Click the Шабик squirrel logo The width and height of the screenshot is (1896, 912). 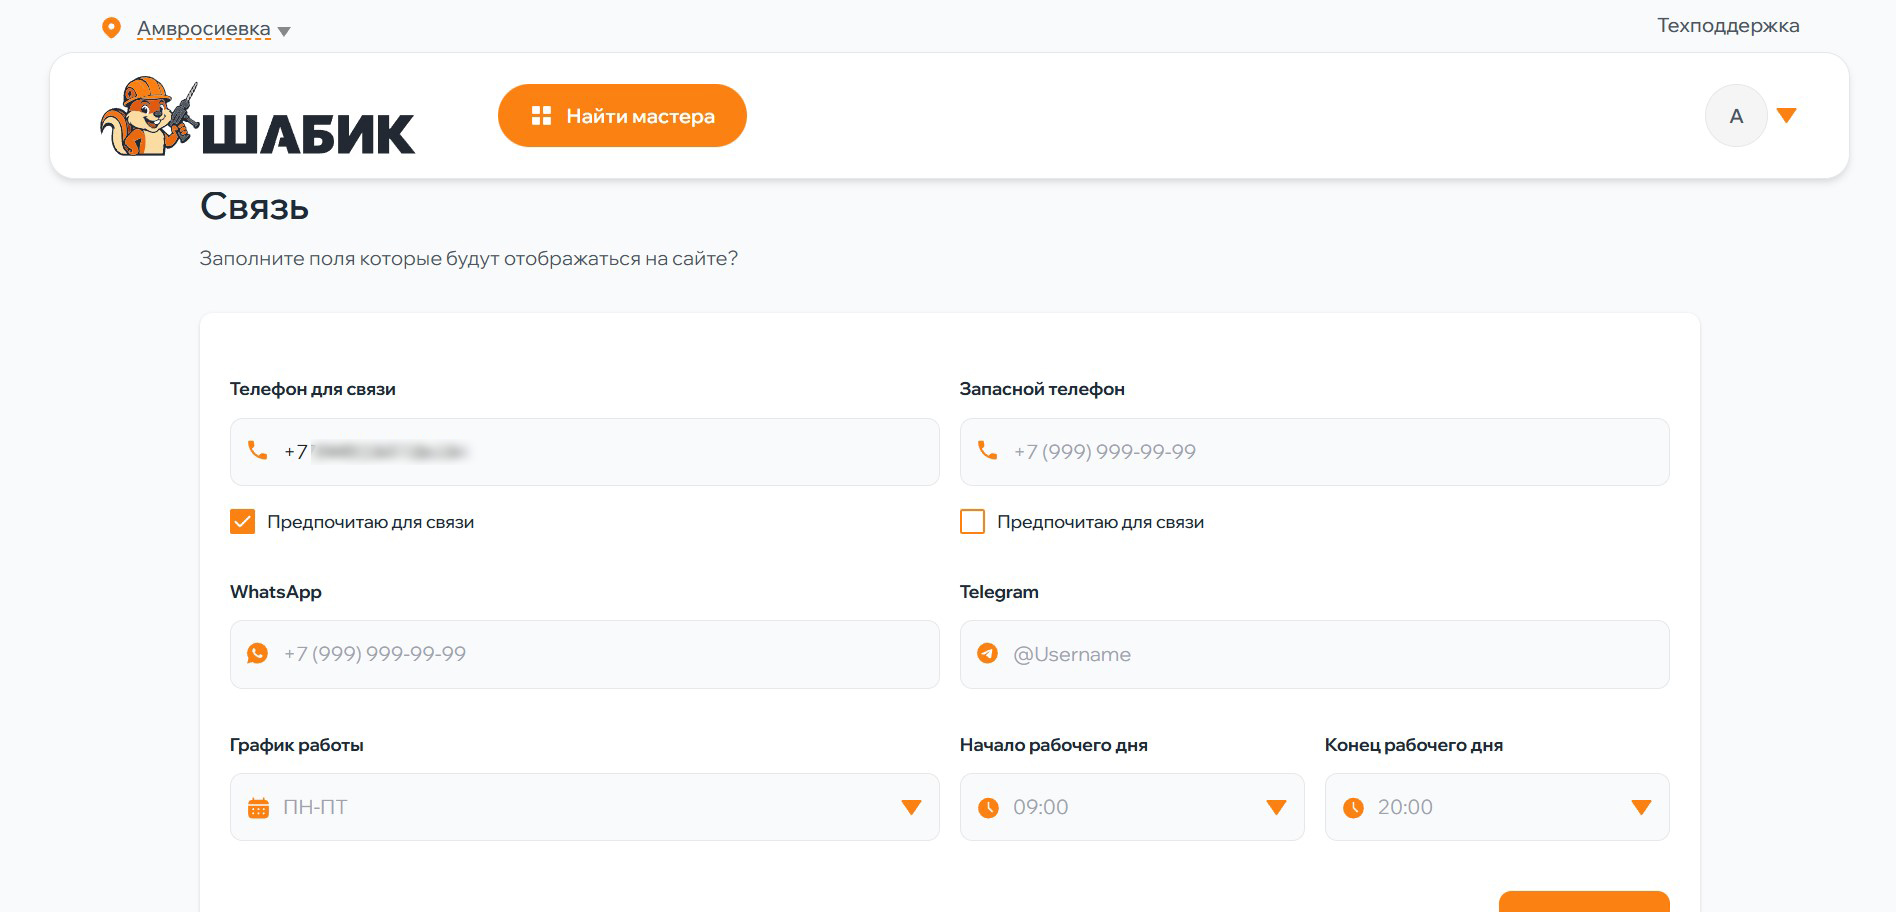pos(257,117)
